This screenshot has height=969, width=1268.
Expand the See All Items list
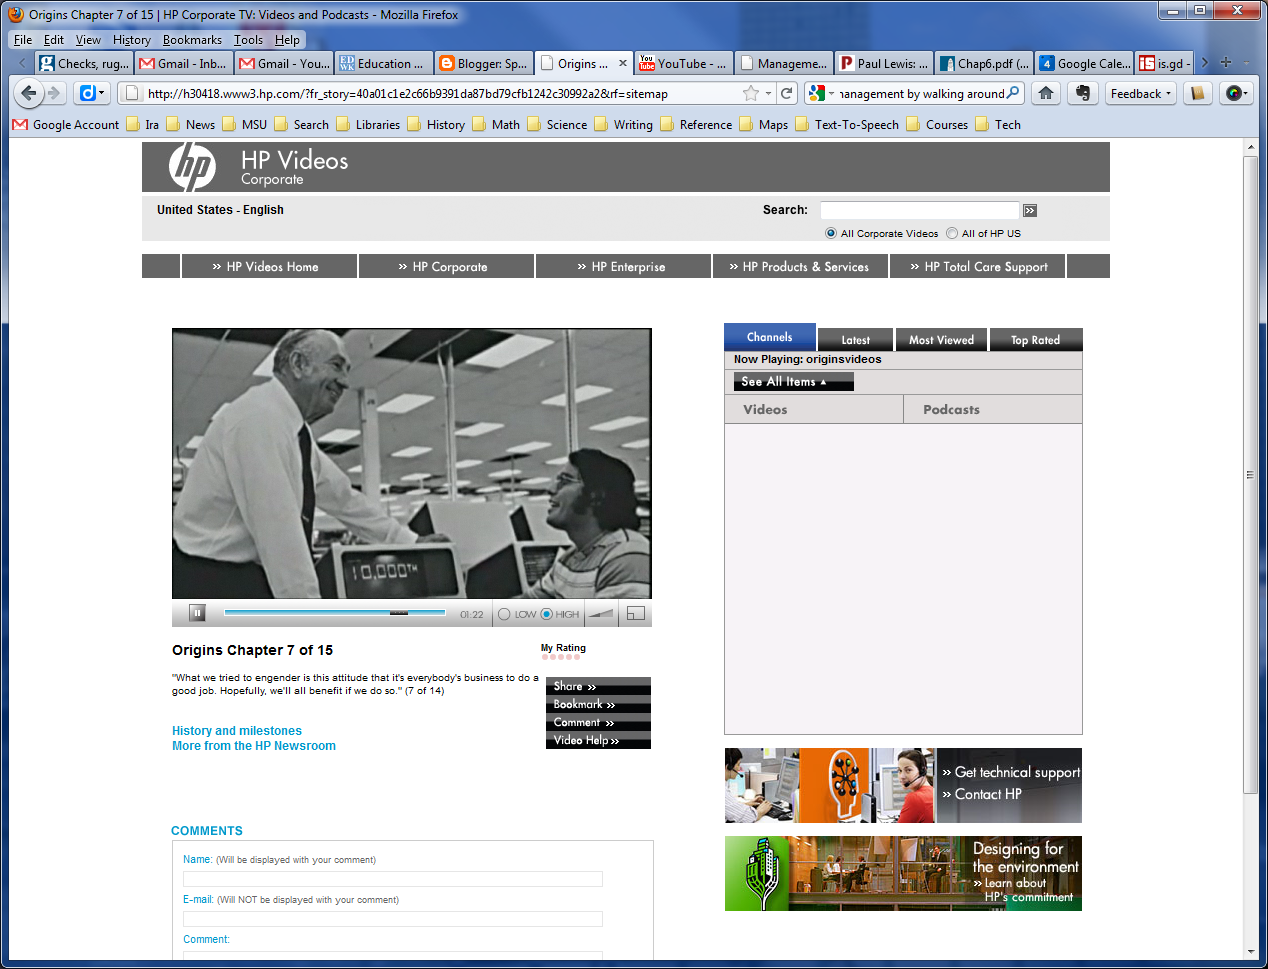pyautogui.click(x=794, y=382)
